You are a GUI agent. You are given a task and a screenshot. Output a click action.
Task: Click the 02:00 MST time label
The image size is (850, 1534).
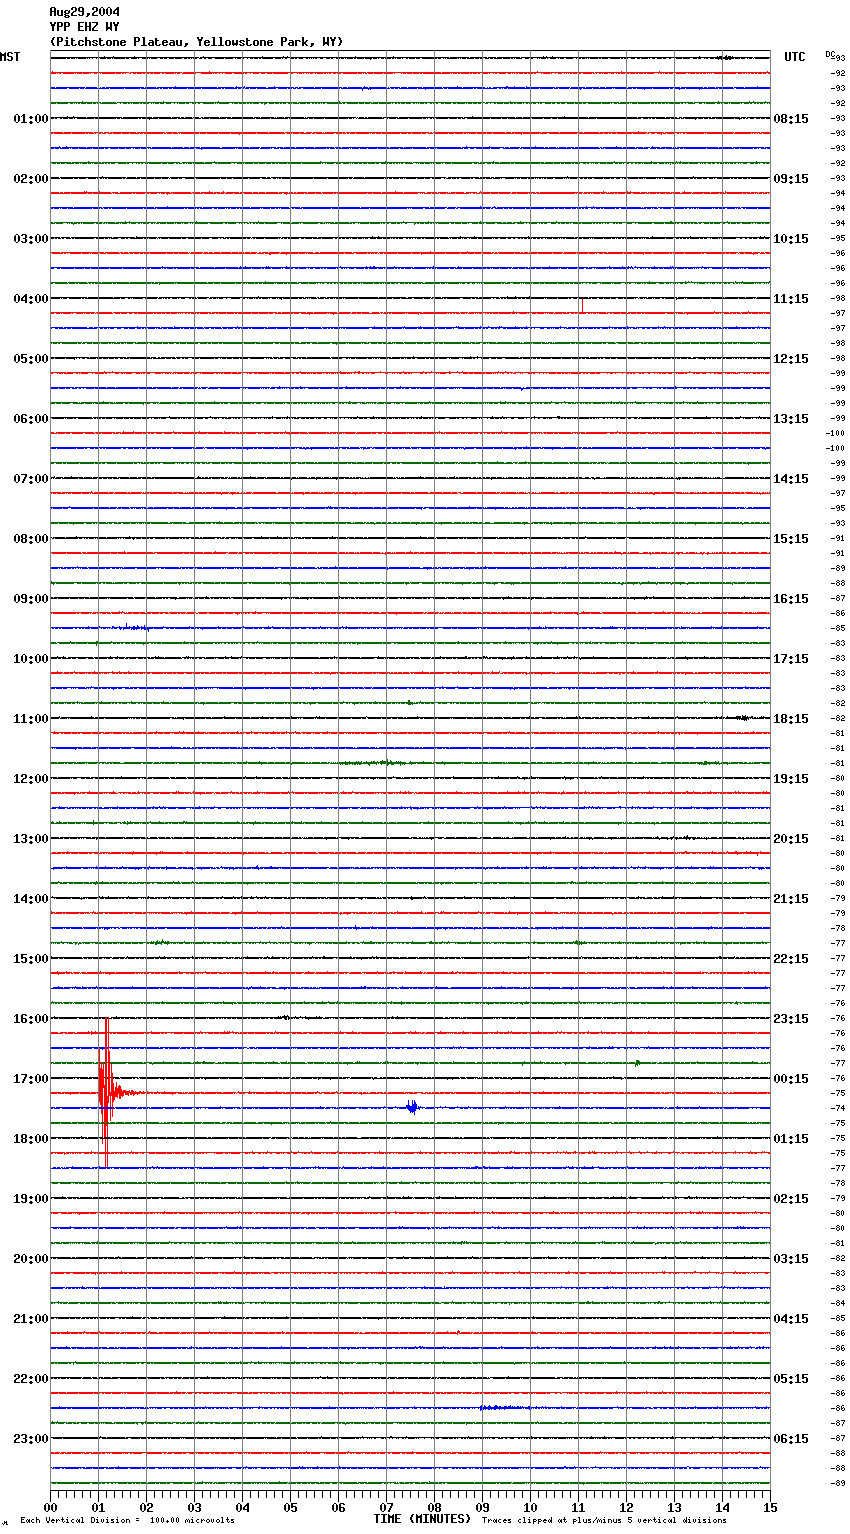[31, 179]
